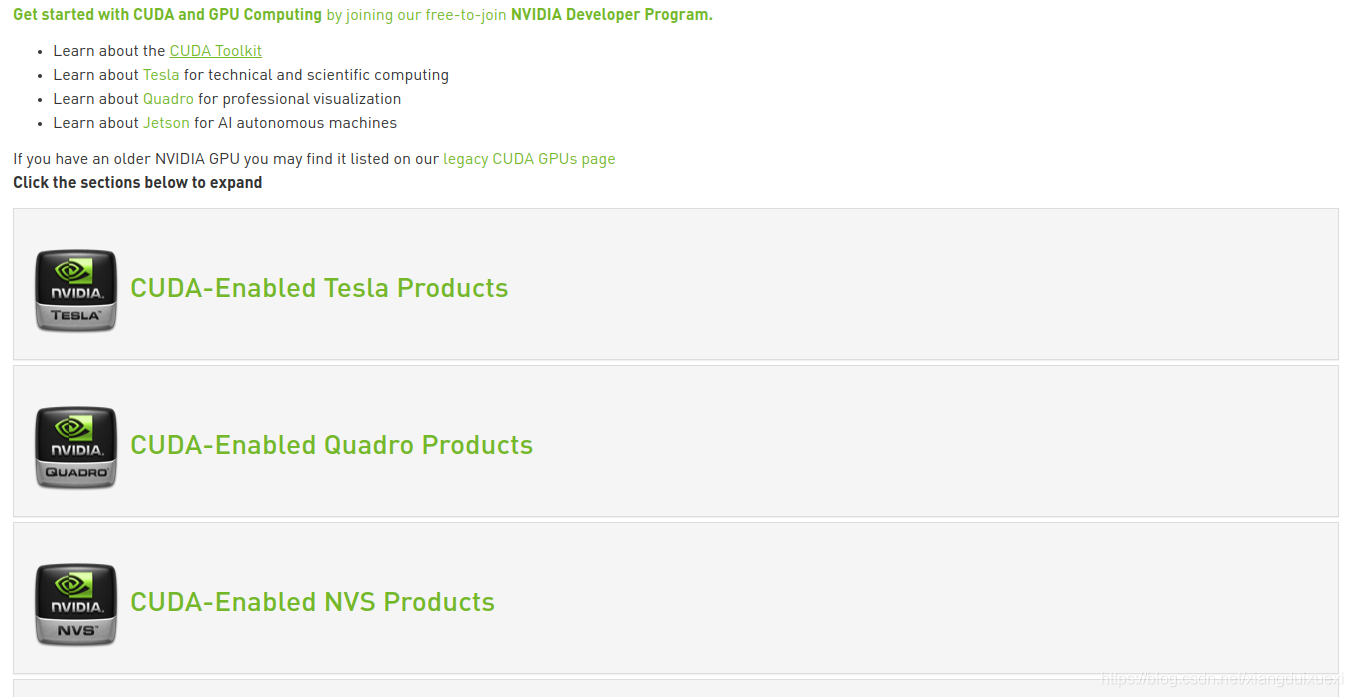Click 'If you have an older NVIDIA GPU' text

coord(126,159)
